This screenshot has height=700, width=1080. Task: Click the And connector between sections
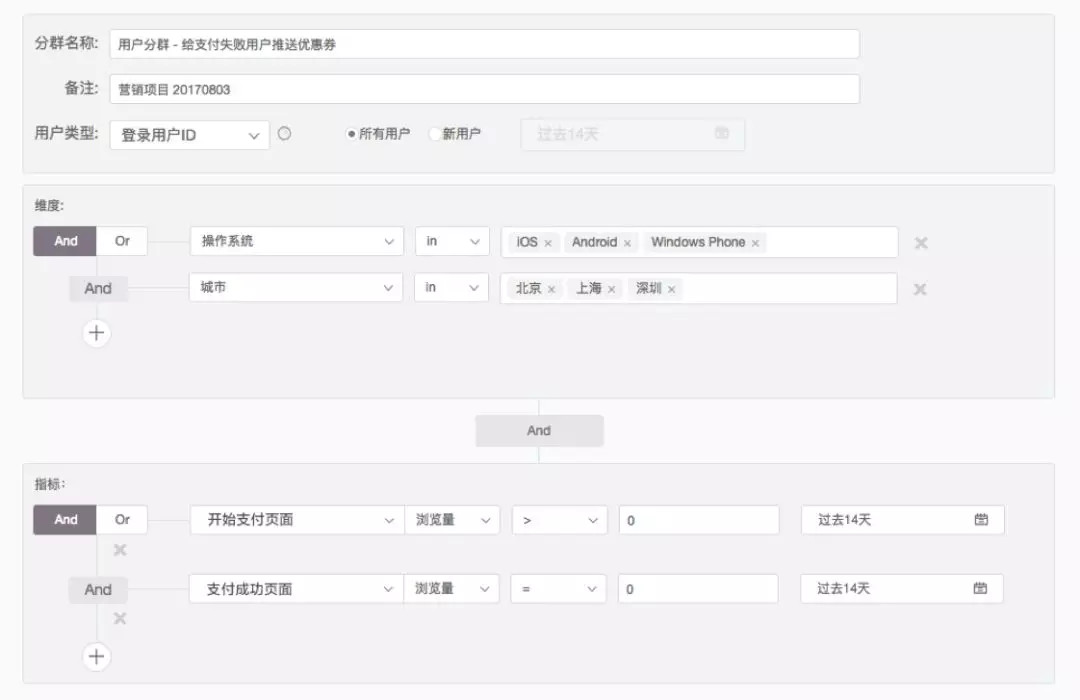point(539,430)
